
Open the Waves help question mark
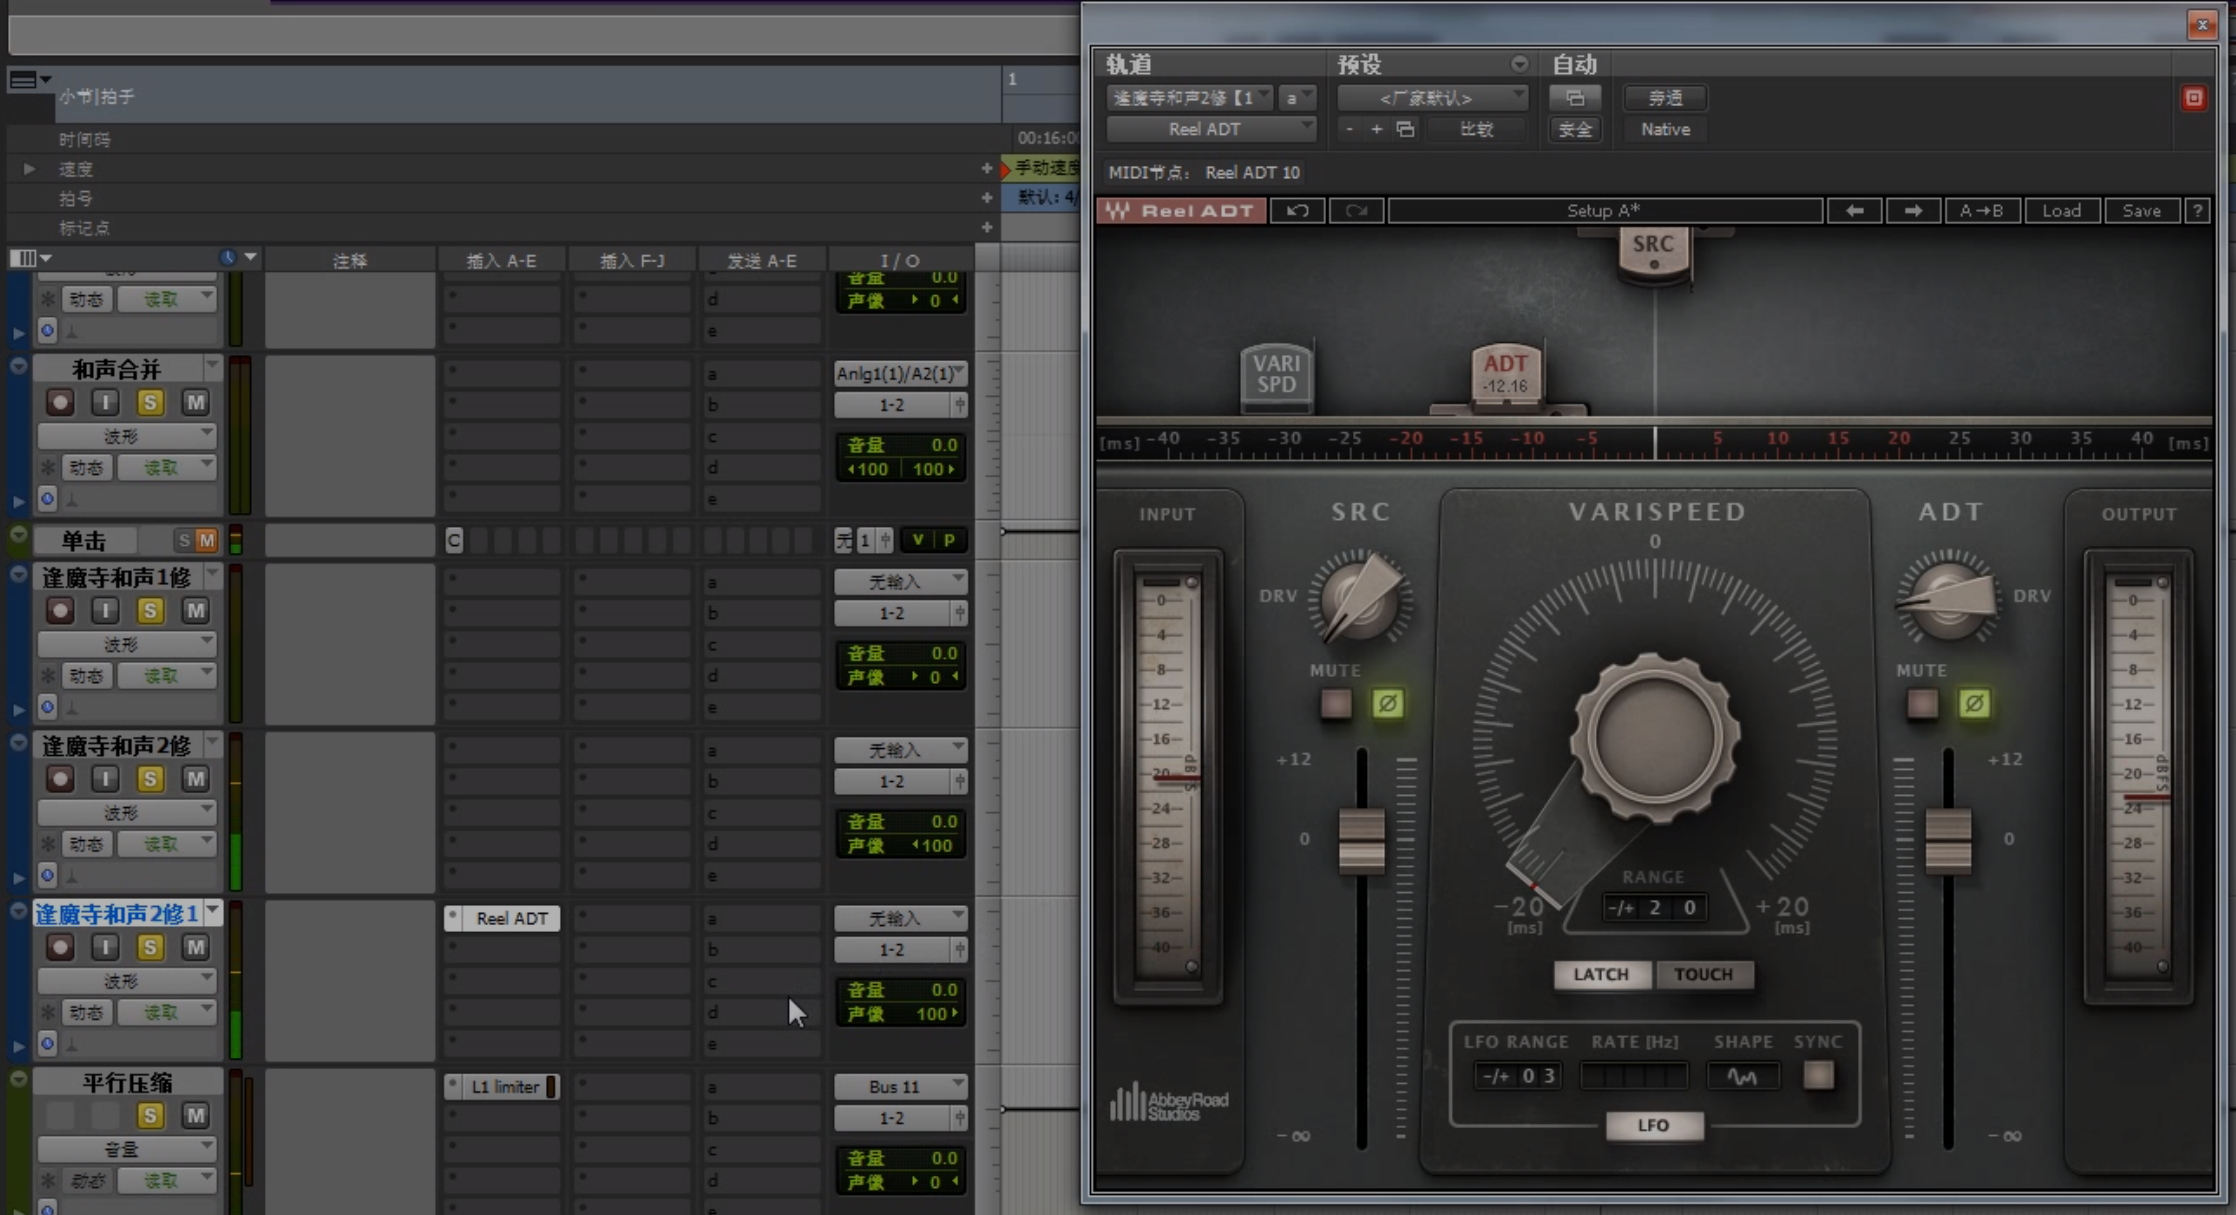(x=2197, y=211)
